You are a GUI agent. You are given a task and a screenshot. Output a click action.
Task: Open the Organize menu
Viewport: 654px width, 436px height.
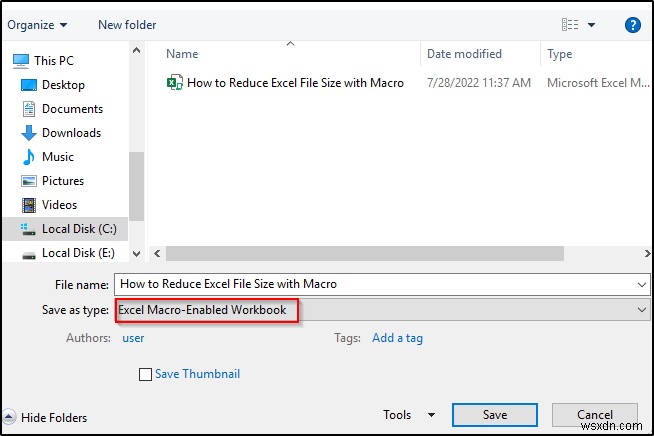pyautogui.click(x=37, y=25)
